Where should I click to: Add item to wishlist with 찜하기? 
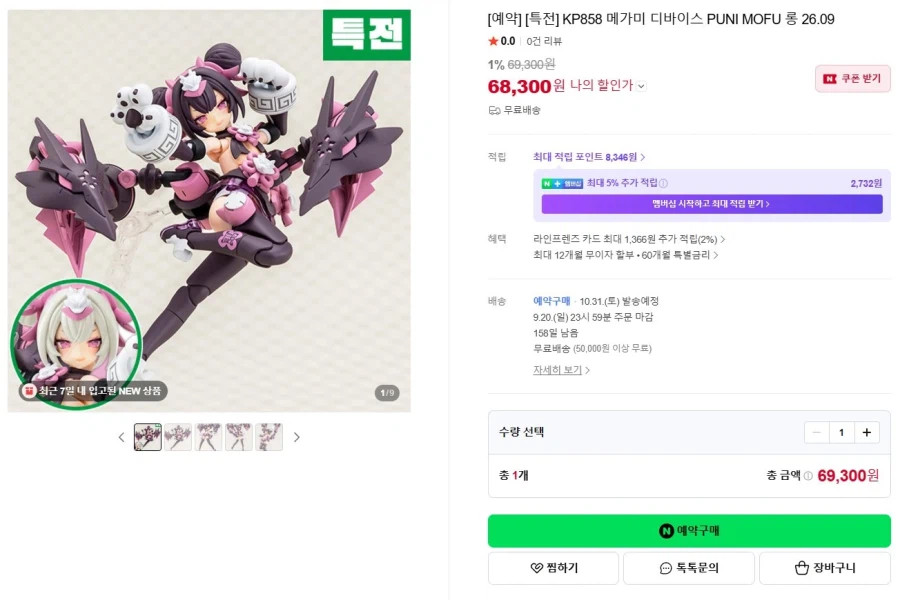click(553, 568)
